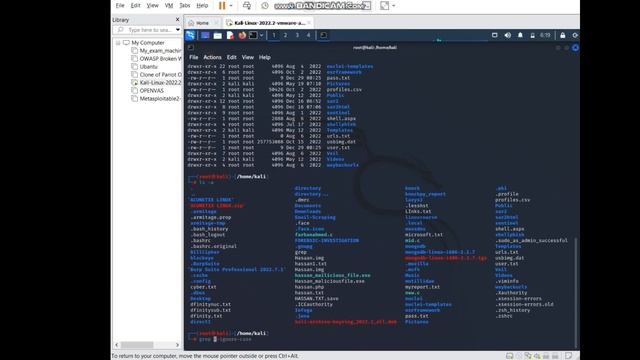
Task: Click the Library scrollbar left arrow
Action: (x=117, y=345)
